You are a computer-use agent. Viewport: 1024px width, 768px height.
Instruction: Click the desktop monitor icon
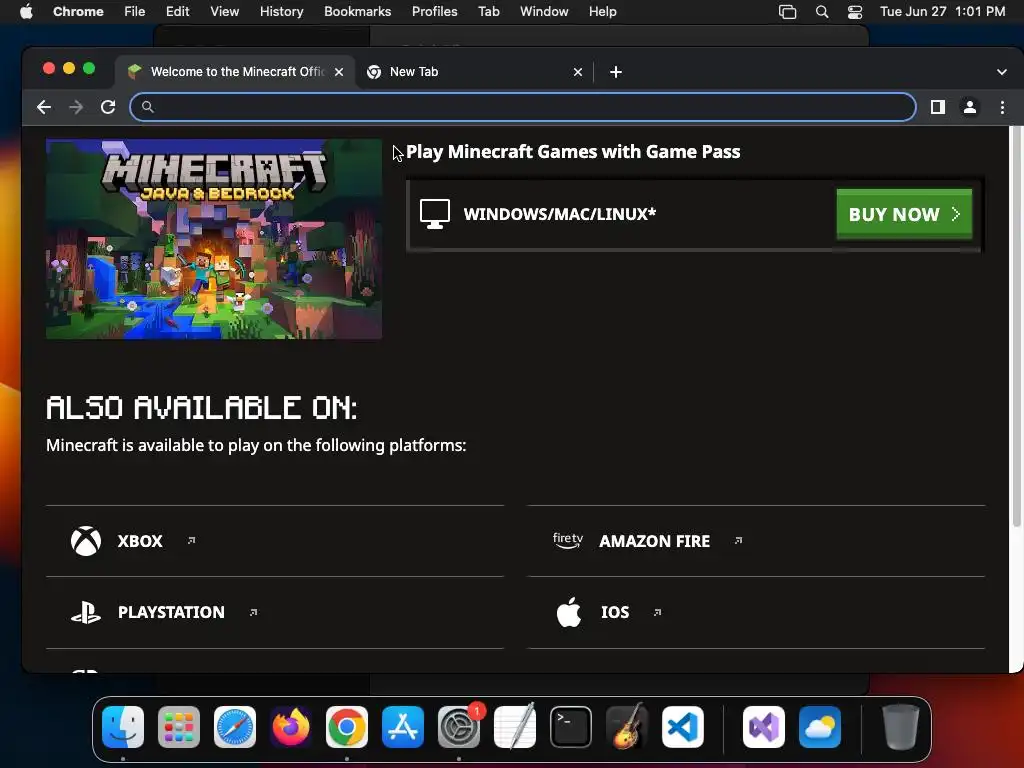click(x=435, y=214)
